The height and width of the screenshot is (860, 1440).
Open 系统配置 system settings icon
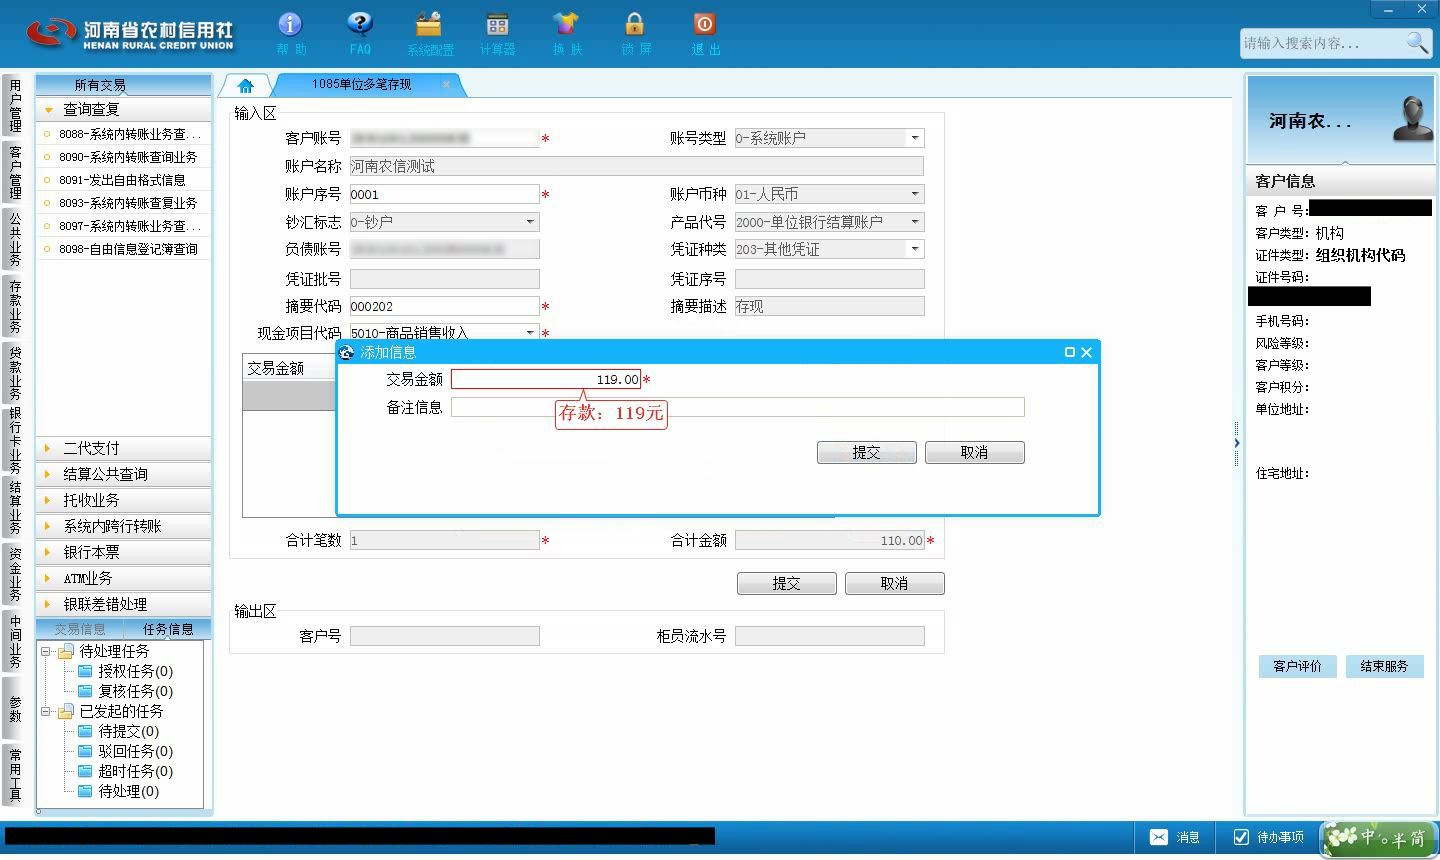click(429, 24)
